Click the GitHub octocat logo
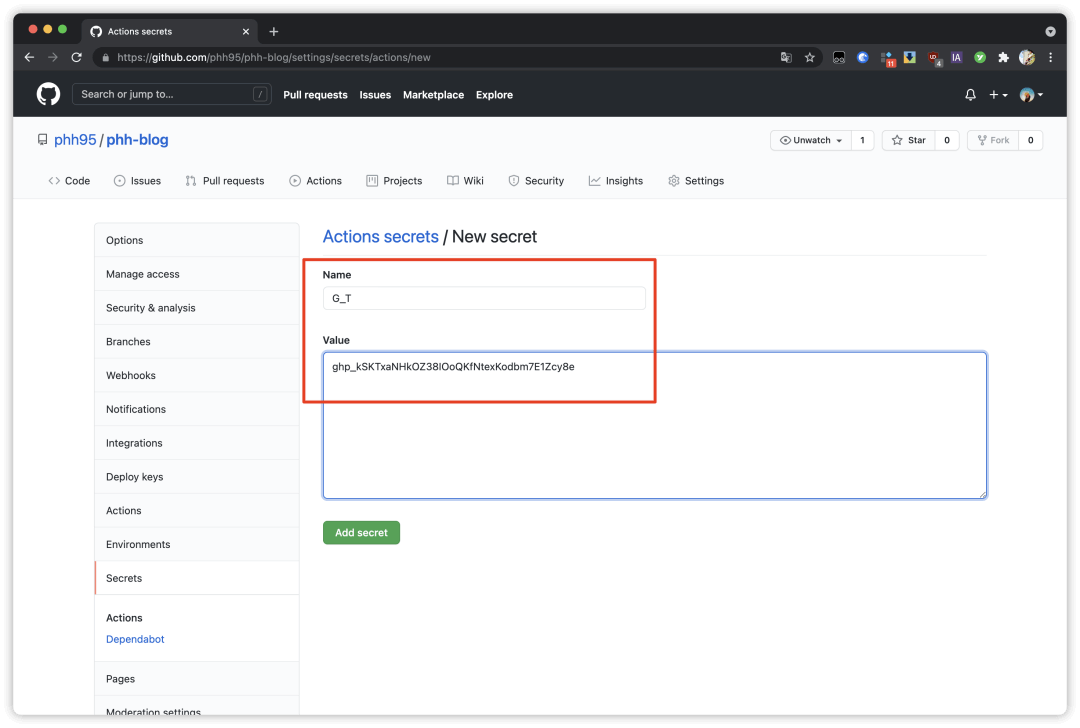Screen dimensions: 1080x728 pos(48,94)
